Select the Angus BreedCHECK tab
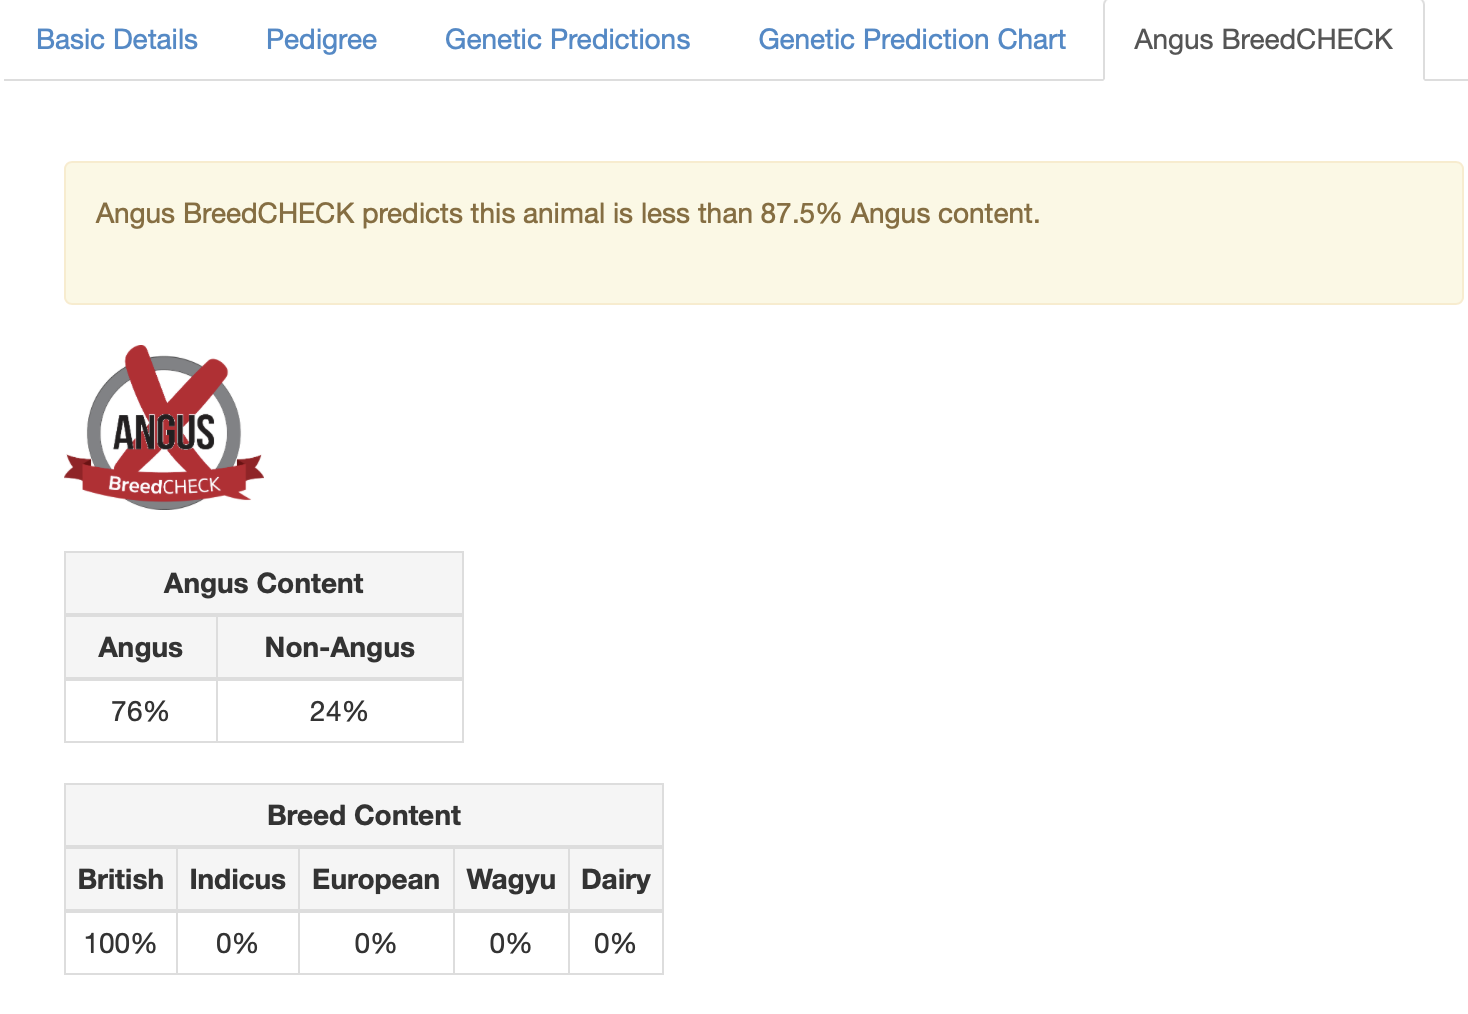The width and height of the screenshot is (1468, 1014). click(x=1263, y=40)
